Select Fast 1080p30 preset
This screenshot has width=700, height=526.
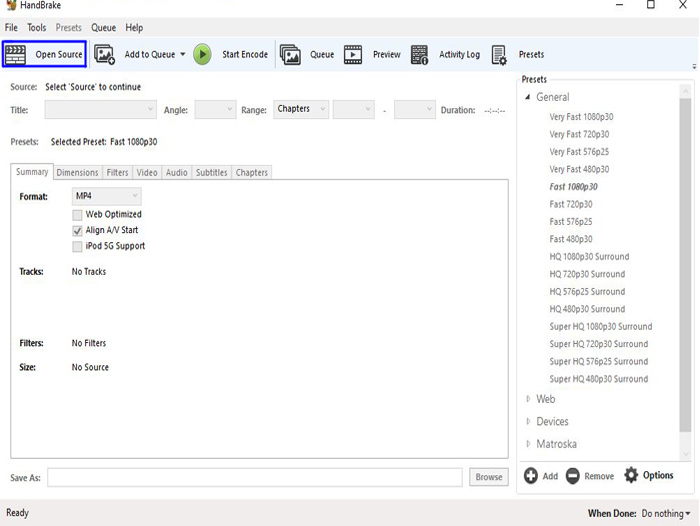573,187
